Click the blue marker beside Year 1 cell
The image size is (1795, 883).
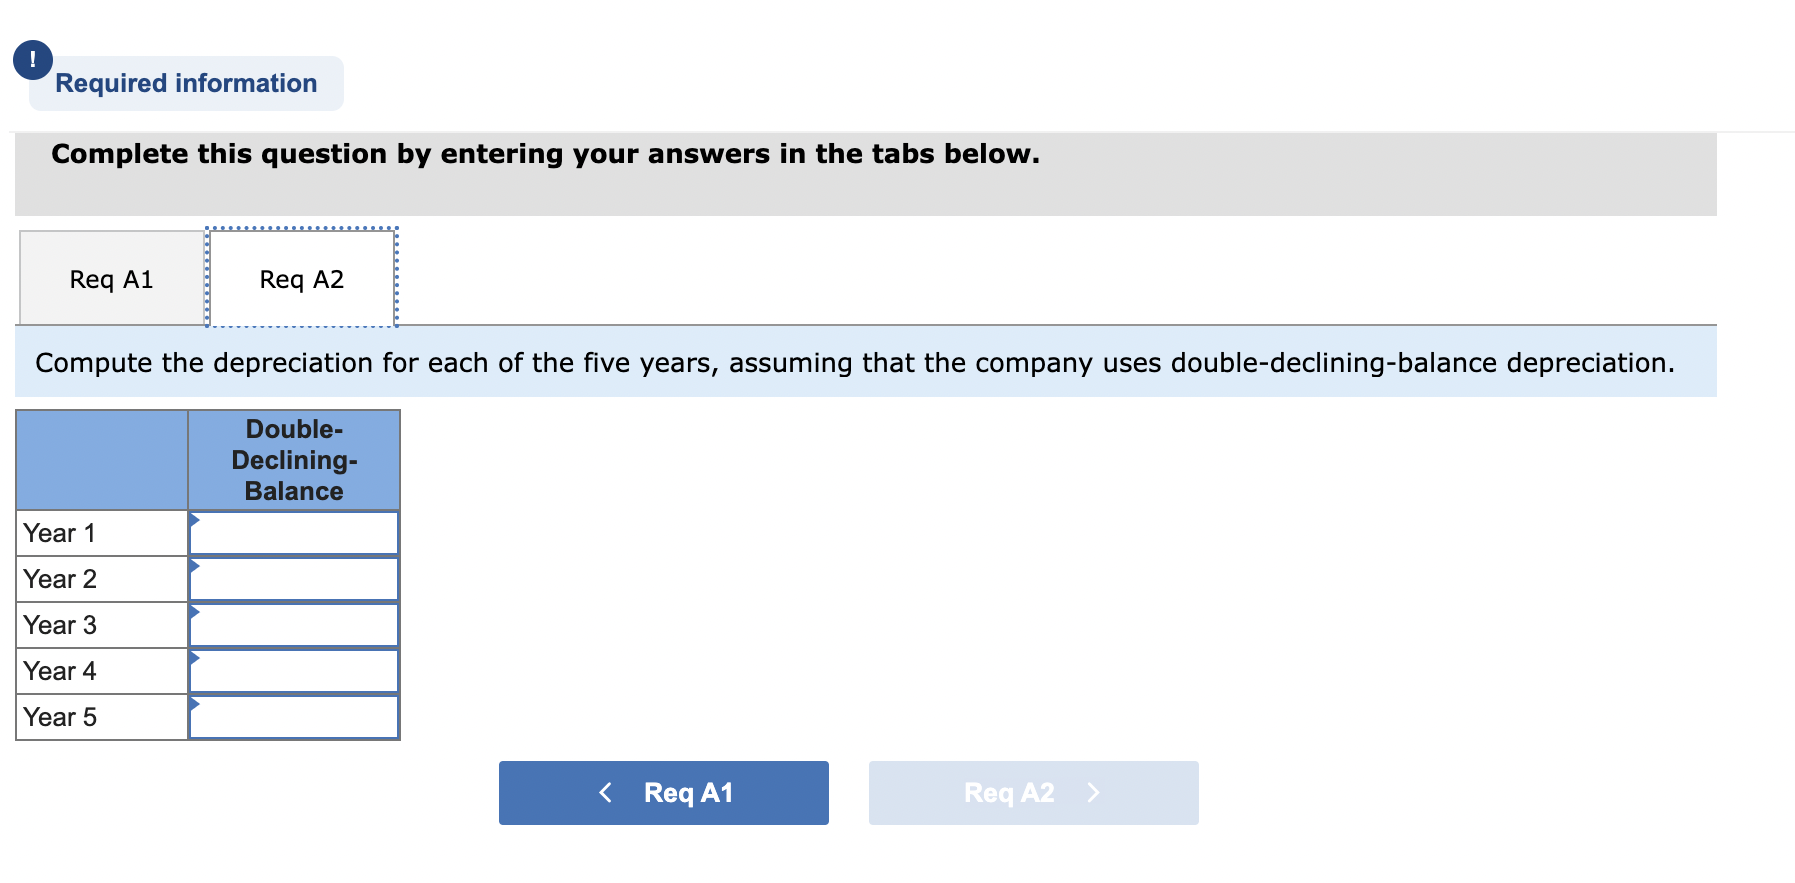click(x=193, y=520)
